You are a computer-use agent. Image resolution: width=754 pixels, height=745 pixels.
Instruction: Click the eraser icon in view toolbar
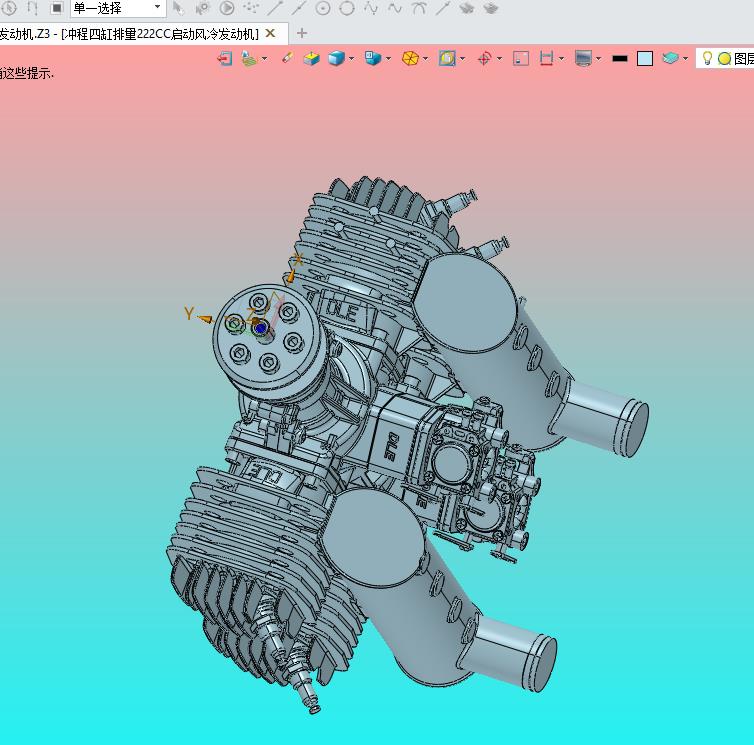coord(288,58)
